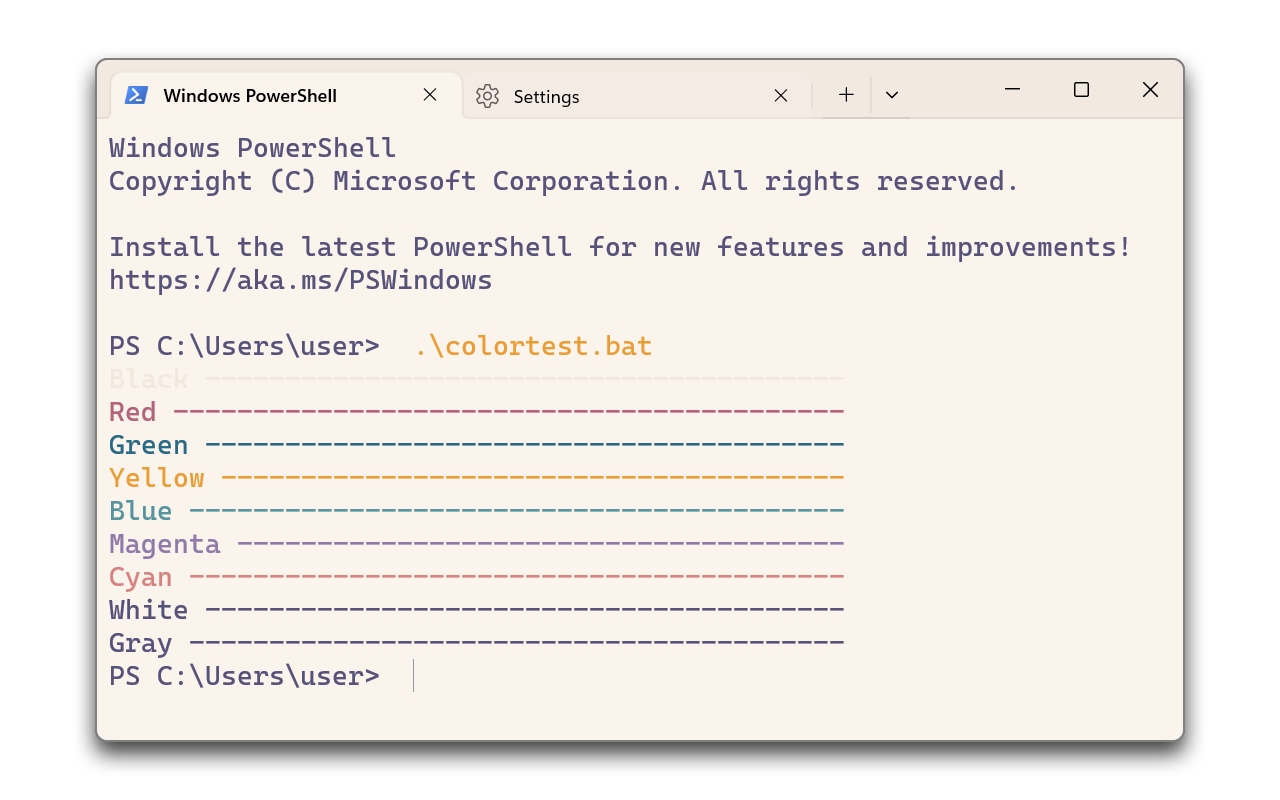
Task: Close the Windows PowerShell tab
Action: click(430, 95)
